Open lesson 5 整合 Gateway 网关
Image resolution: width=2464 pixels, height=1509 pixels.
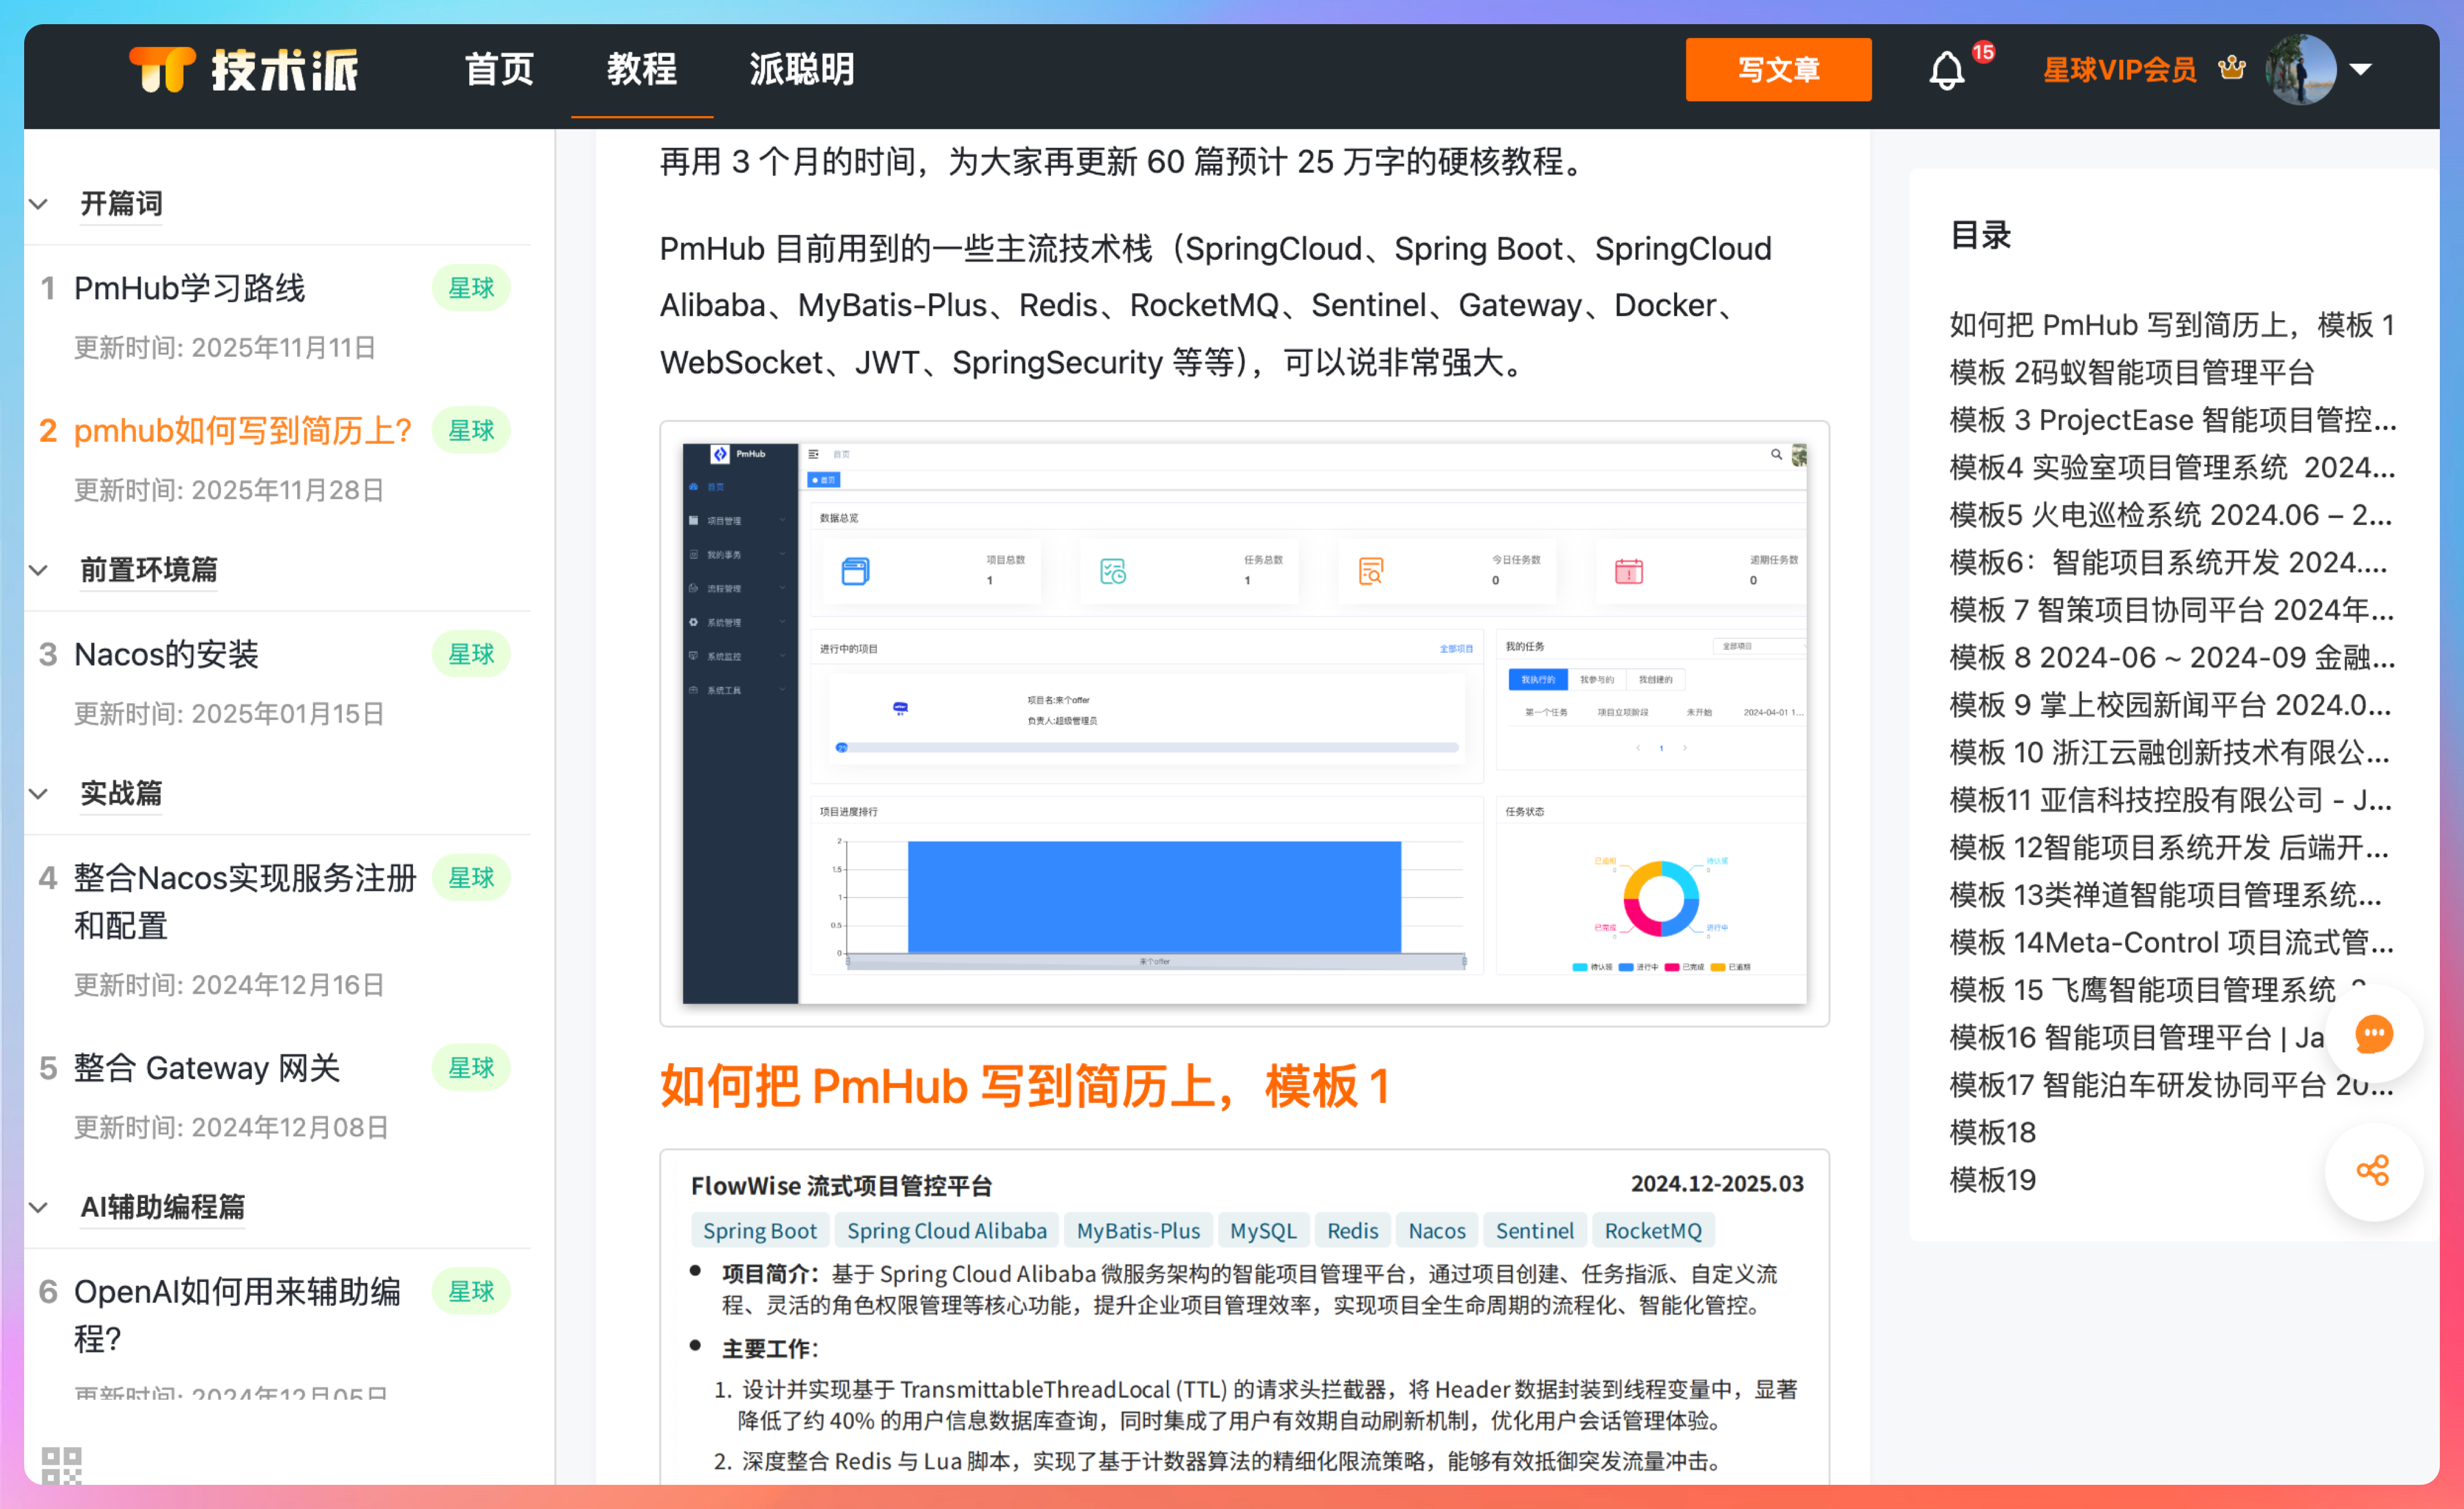coord(207,1067)
